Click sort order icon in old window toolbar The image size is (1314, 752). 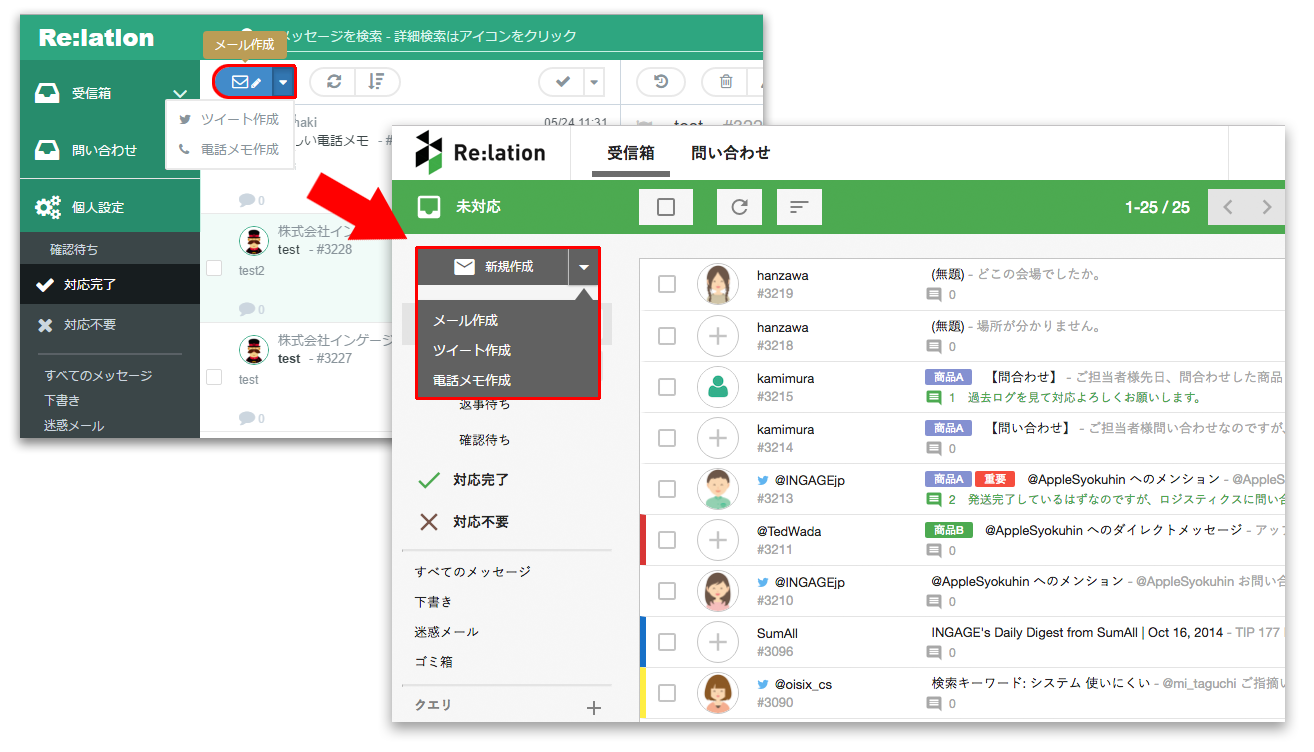376,82
